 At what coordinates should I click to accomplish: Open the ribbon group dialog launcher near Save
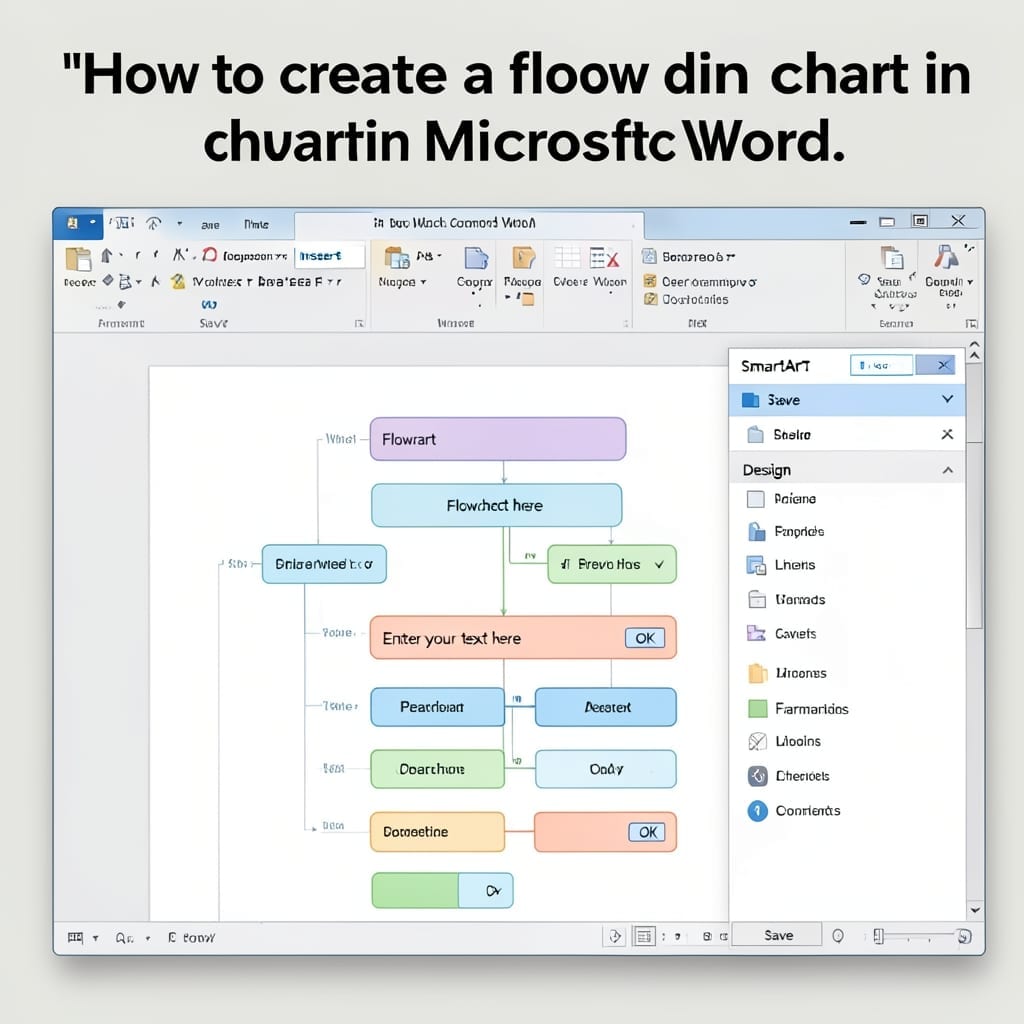click(359, 323)
